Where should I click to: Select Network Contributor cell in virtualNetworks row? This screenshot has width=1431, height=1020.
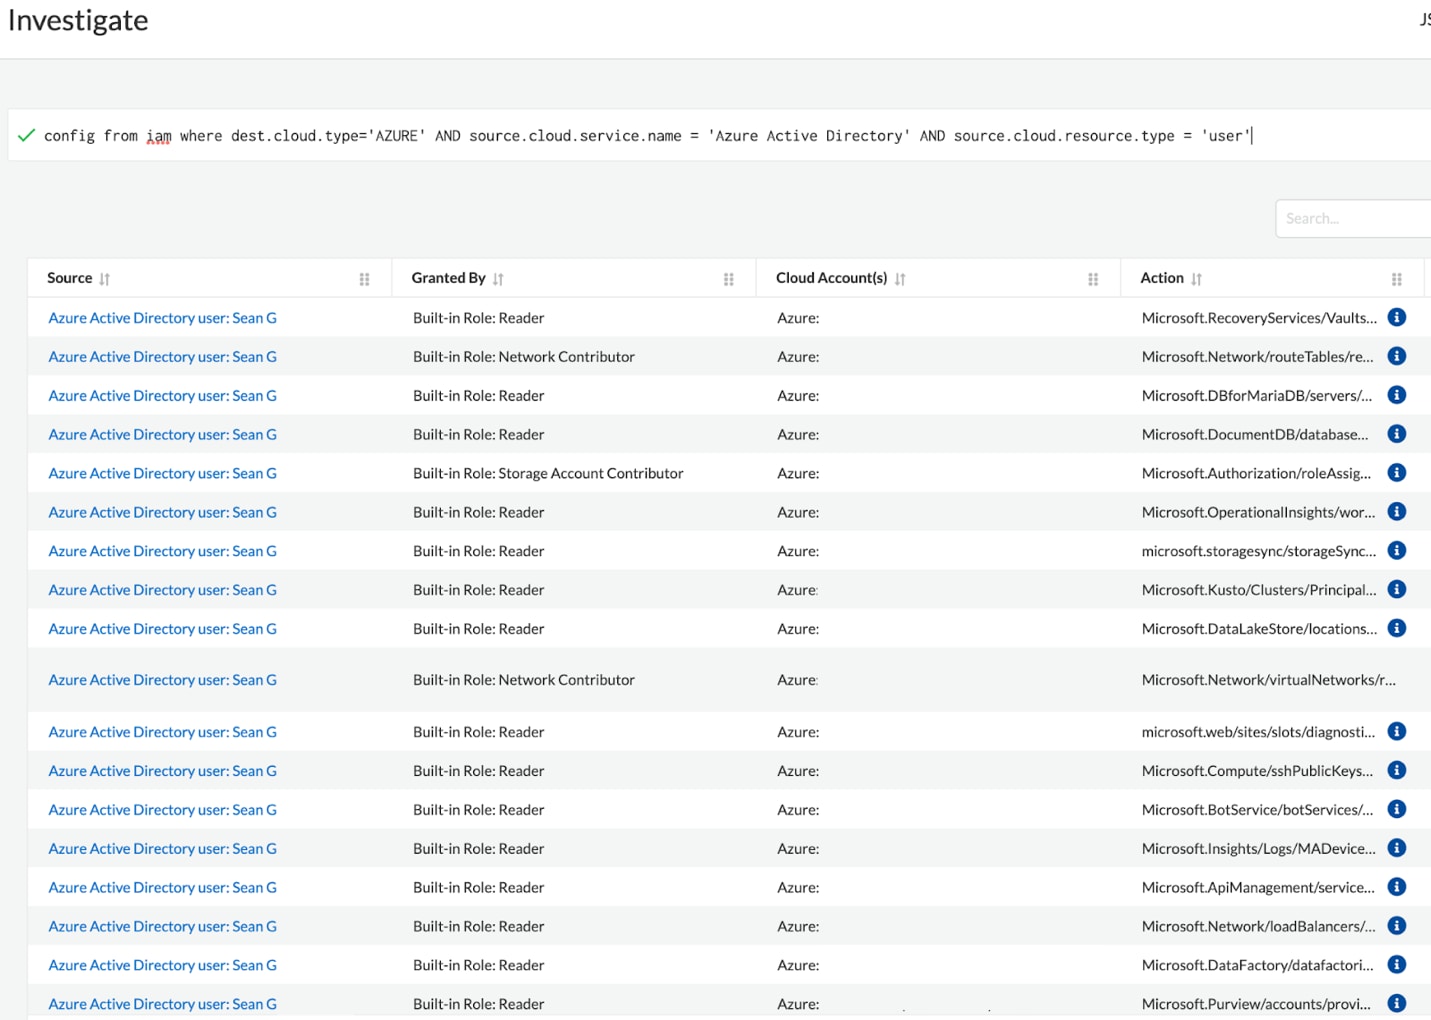[524, 680]
